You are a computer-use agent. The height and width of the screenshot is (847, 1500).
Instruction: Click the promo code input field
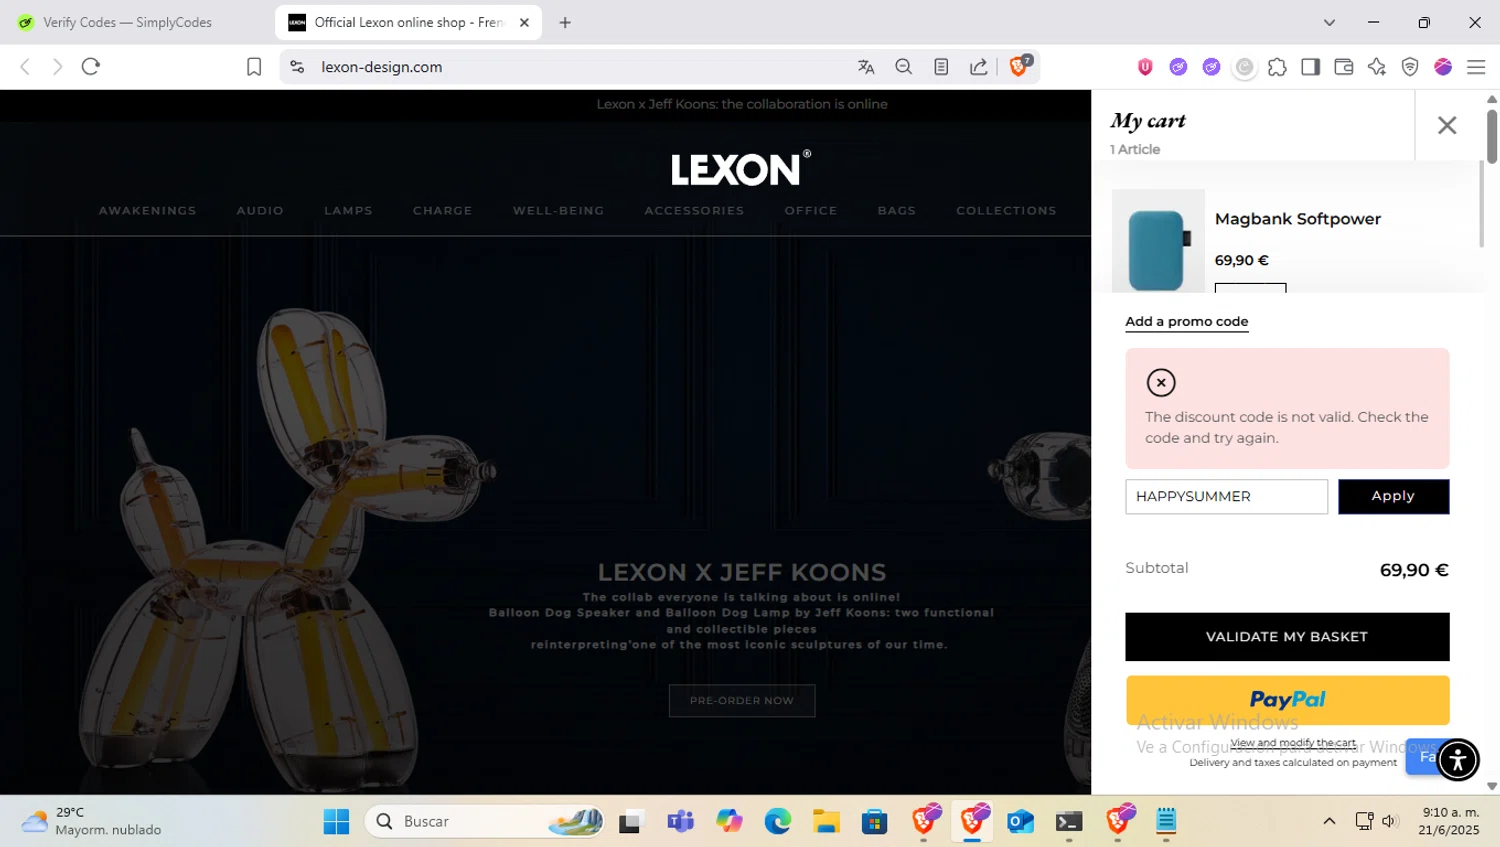[1226, 497]
